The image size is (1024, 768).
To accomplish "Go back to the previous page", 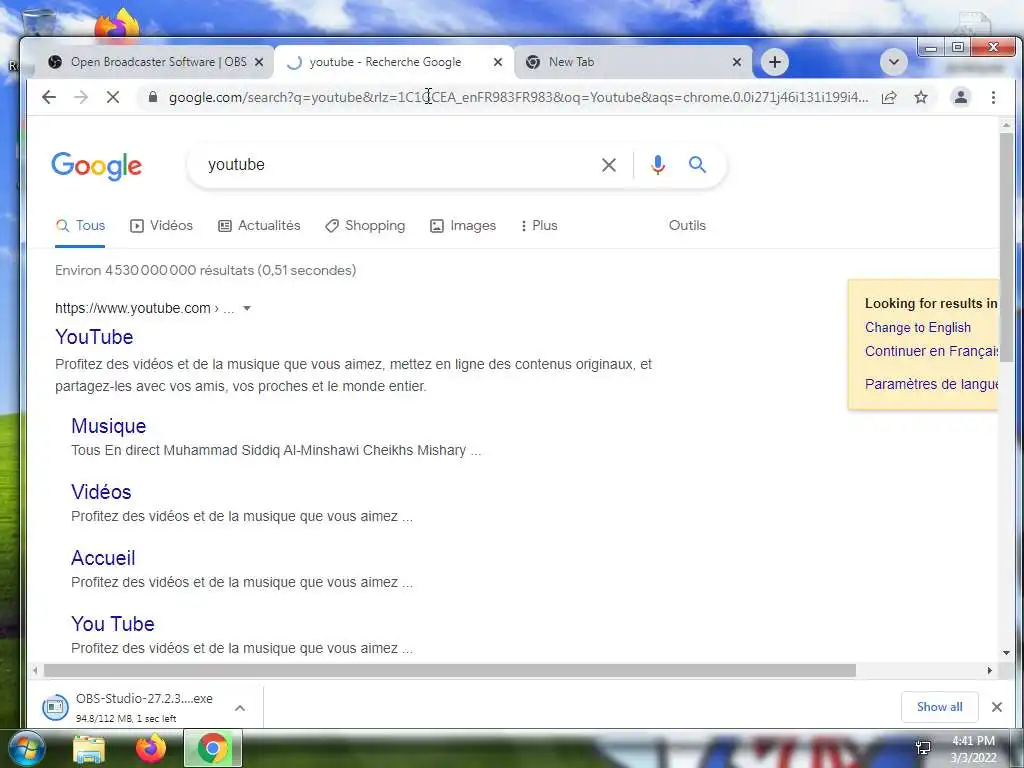I will [x=49, y=97].
